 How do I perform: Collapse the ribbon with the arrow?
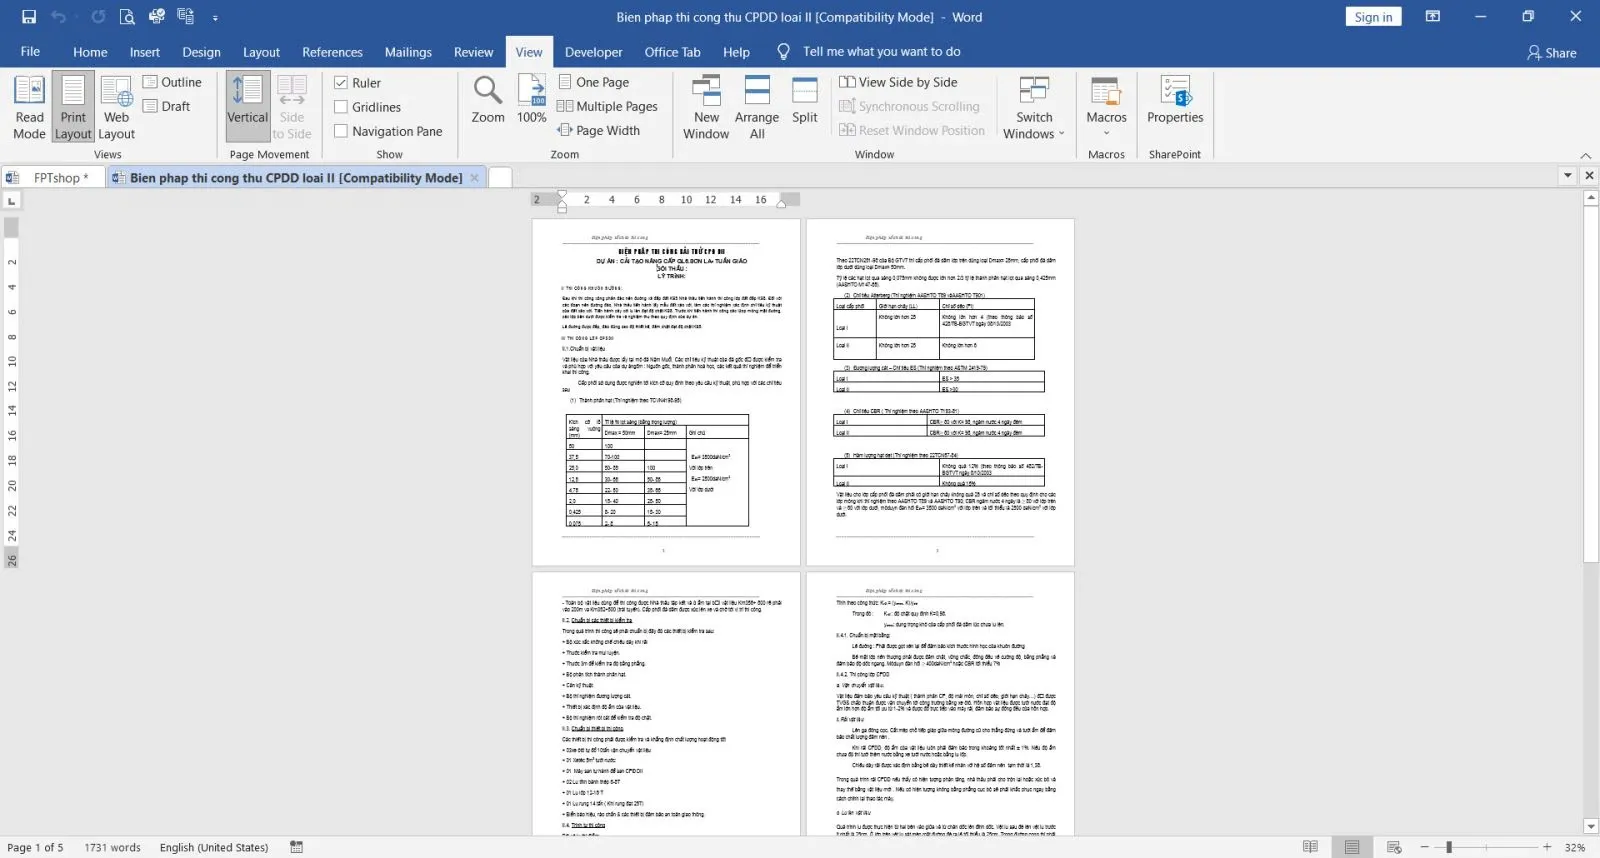tap(1585, 155)
